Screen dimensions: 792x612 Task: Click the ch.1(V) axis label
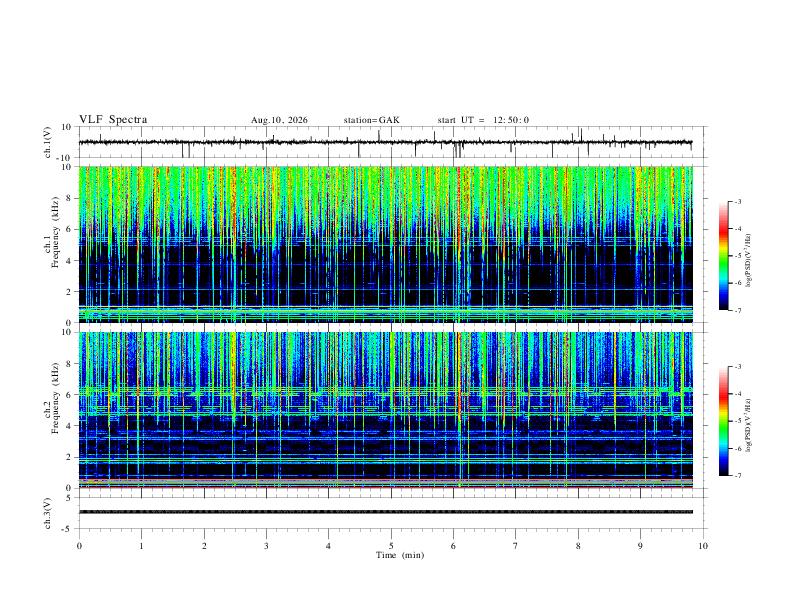(48, 142)
